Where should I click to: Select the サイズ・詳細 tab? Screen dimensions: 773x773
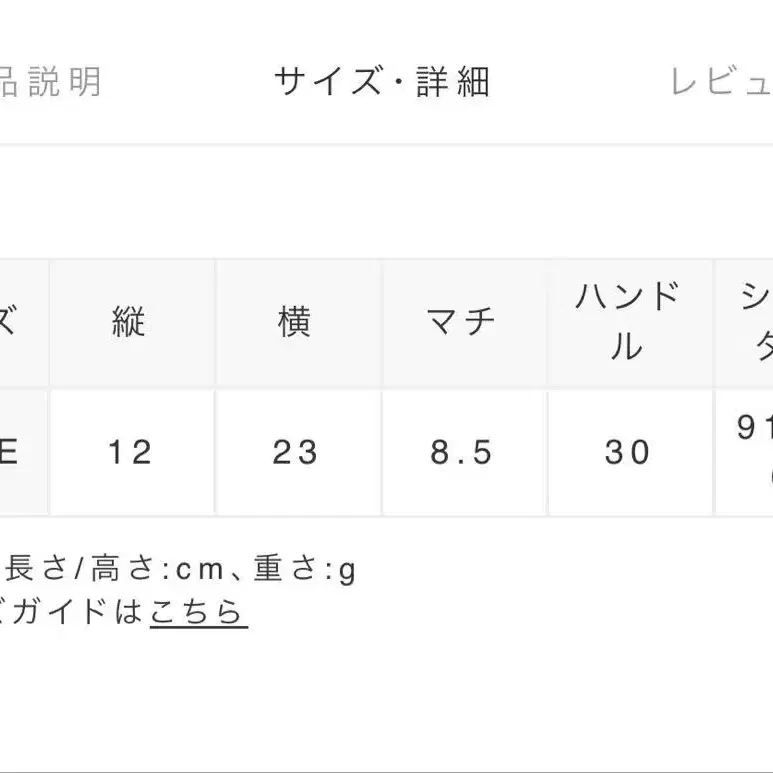coord(383,83)
